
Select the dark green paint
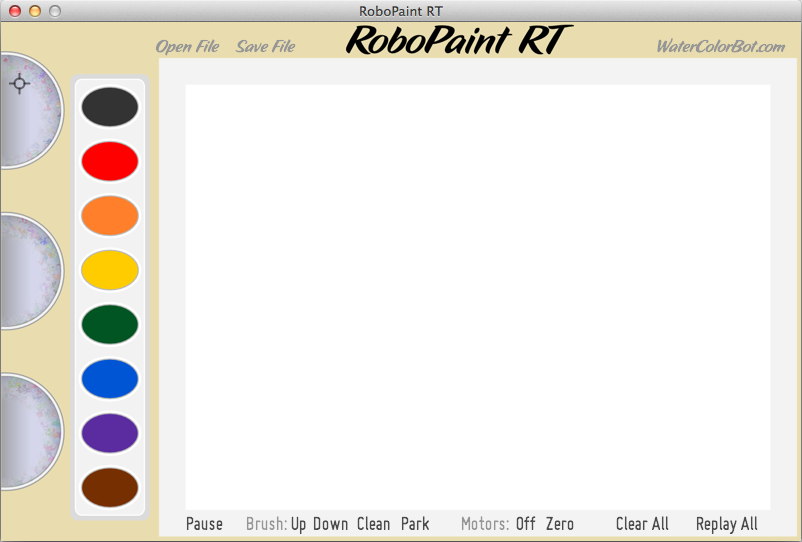point(109,324)
